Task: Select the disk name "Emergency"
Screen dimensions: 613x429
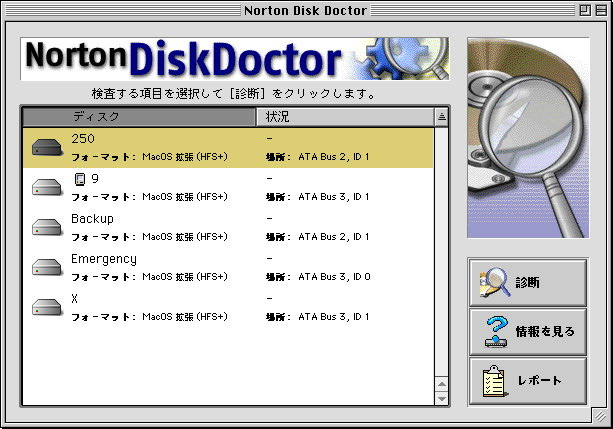Action: coord(104,259)
